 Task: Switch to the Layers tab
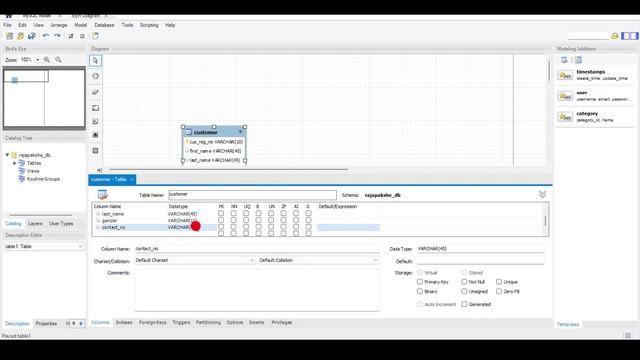point(35,224)
